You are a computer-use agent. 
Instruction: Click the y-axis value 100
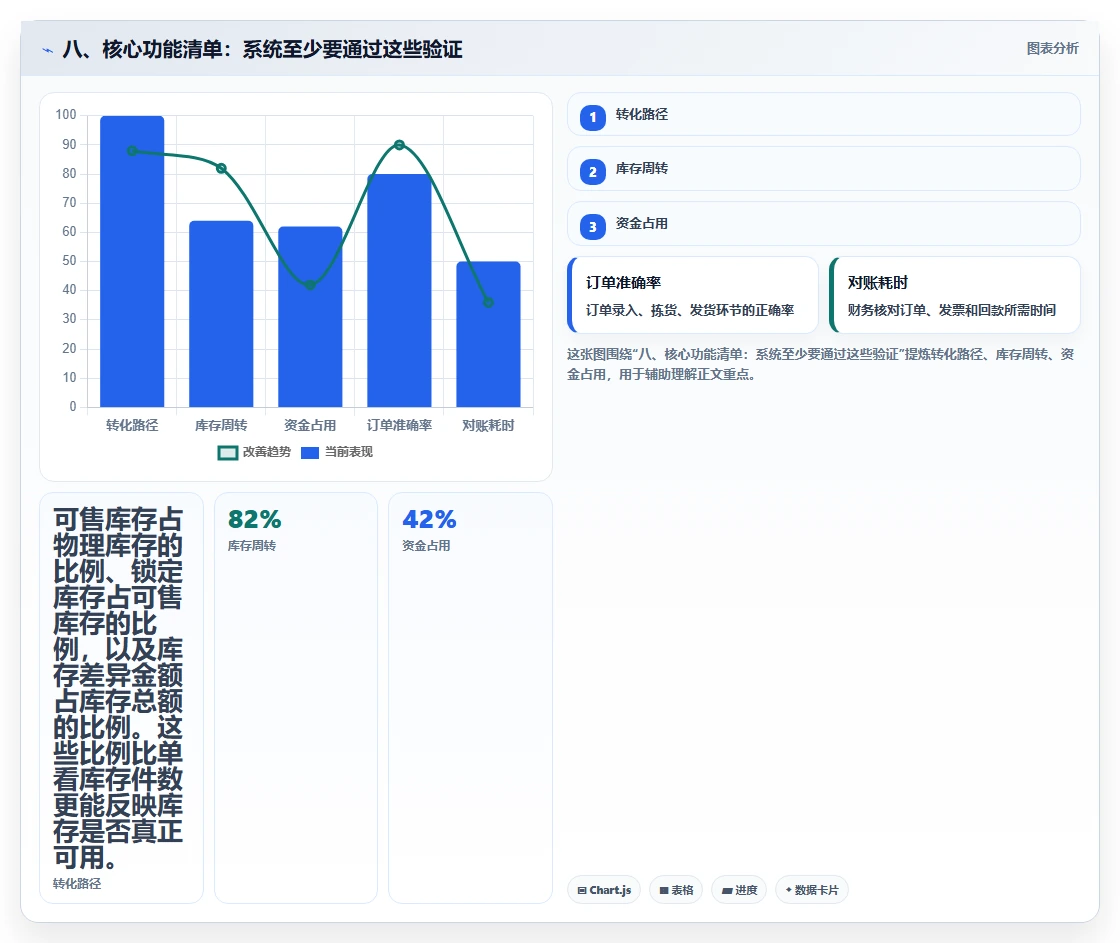click(x=66, y=115)
